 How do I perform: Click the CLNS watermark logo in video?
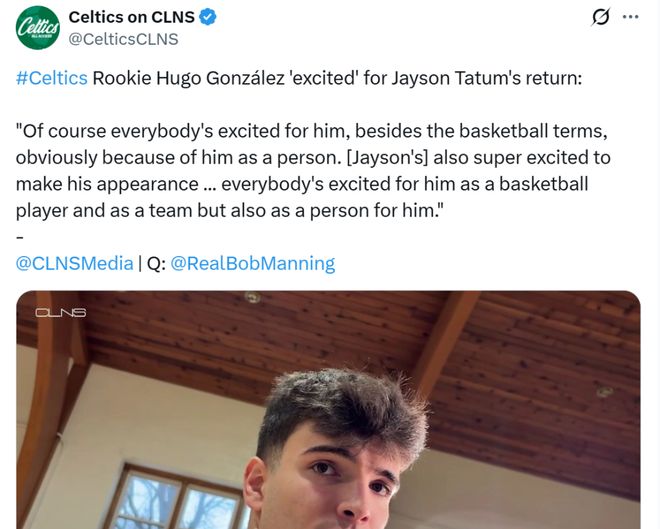click(x=61, y=313)
